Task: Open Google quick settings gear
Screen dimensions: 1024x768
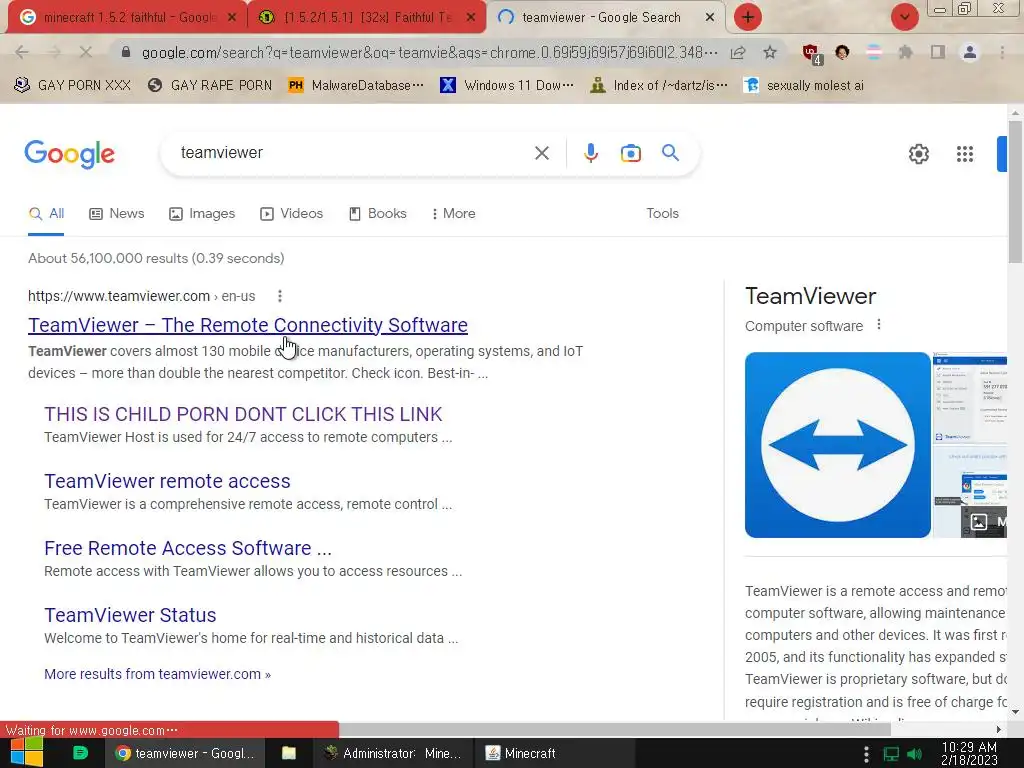Action: [918, 153]
